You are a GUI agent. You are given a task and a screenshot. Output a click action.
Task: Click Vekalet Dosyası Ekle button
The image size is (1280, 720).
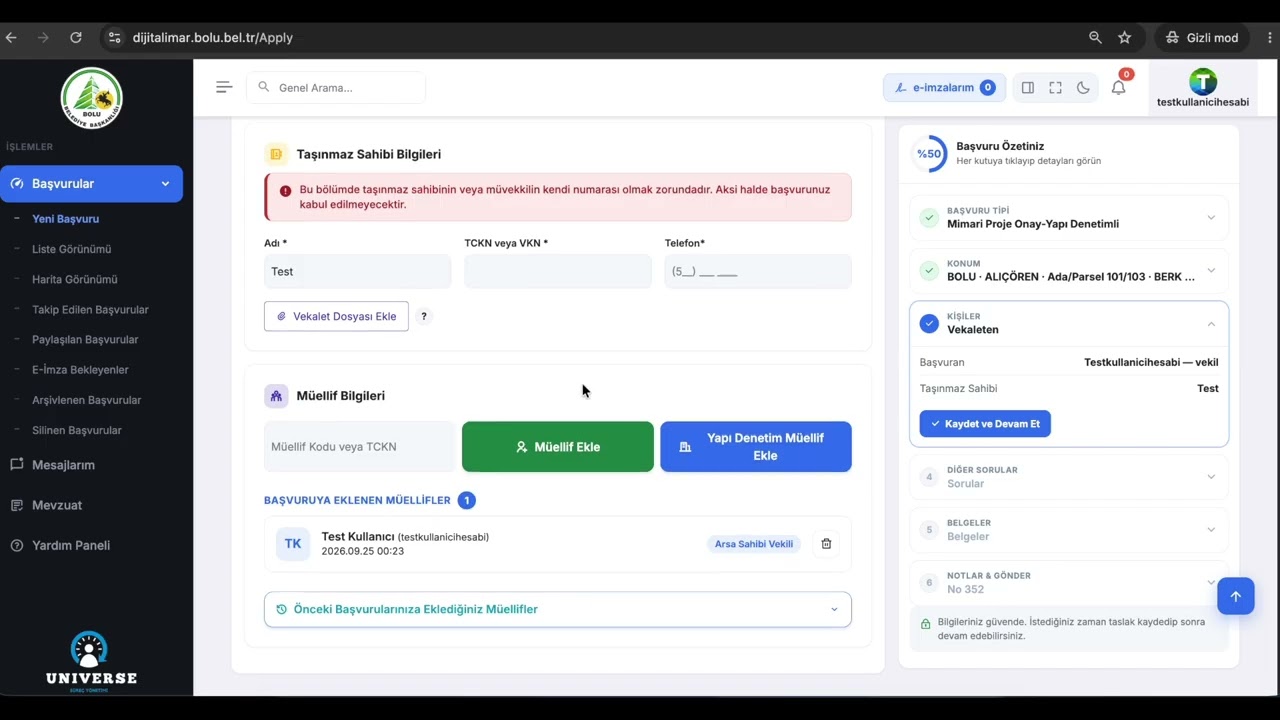point(336,316)
